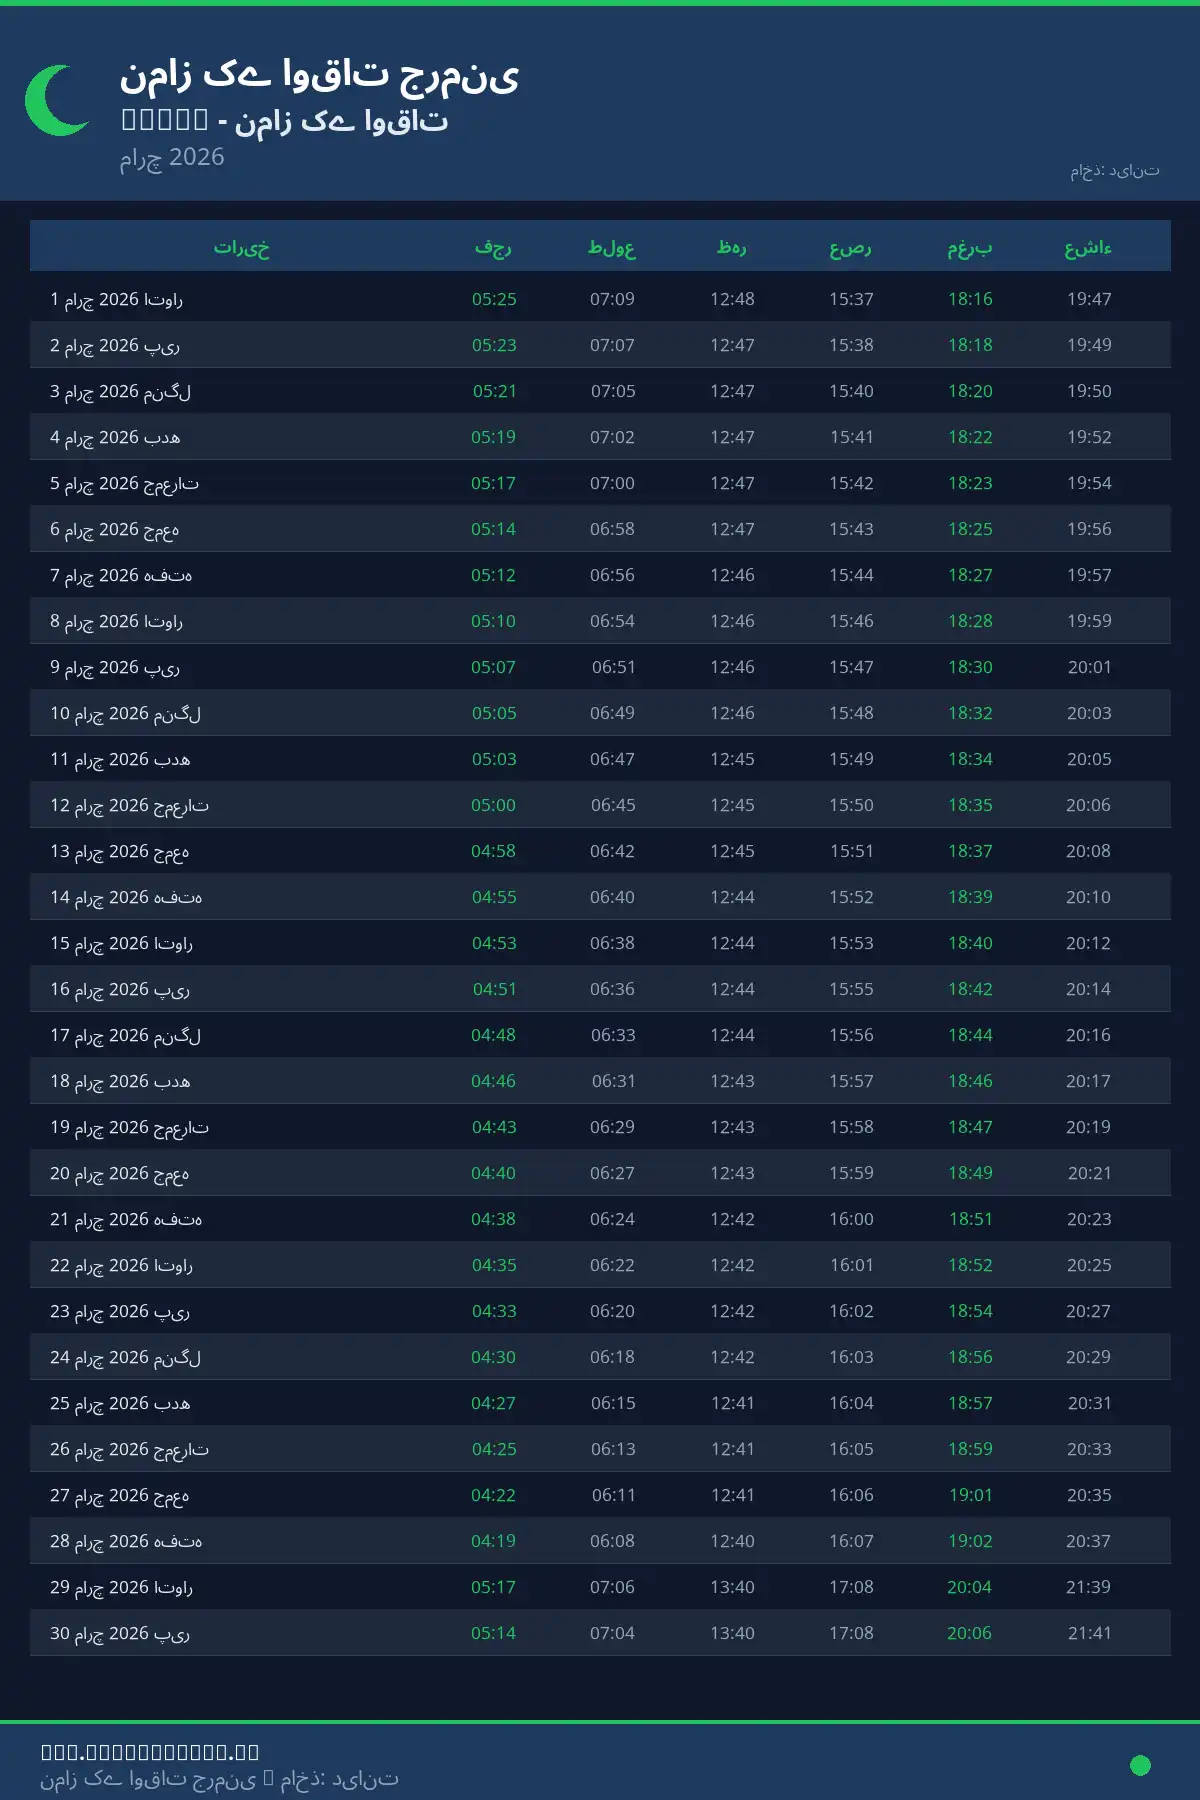Click the تاریخ date column header
The image size is (1200, 1800).
[242, 247]
